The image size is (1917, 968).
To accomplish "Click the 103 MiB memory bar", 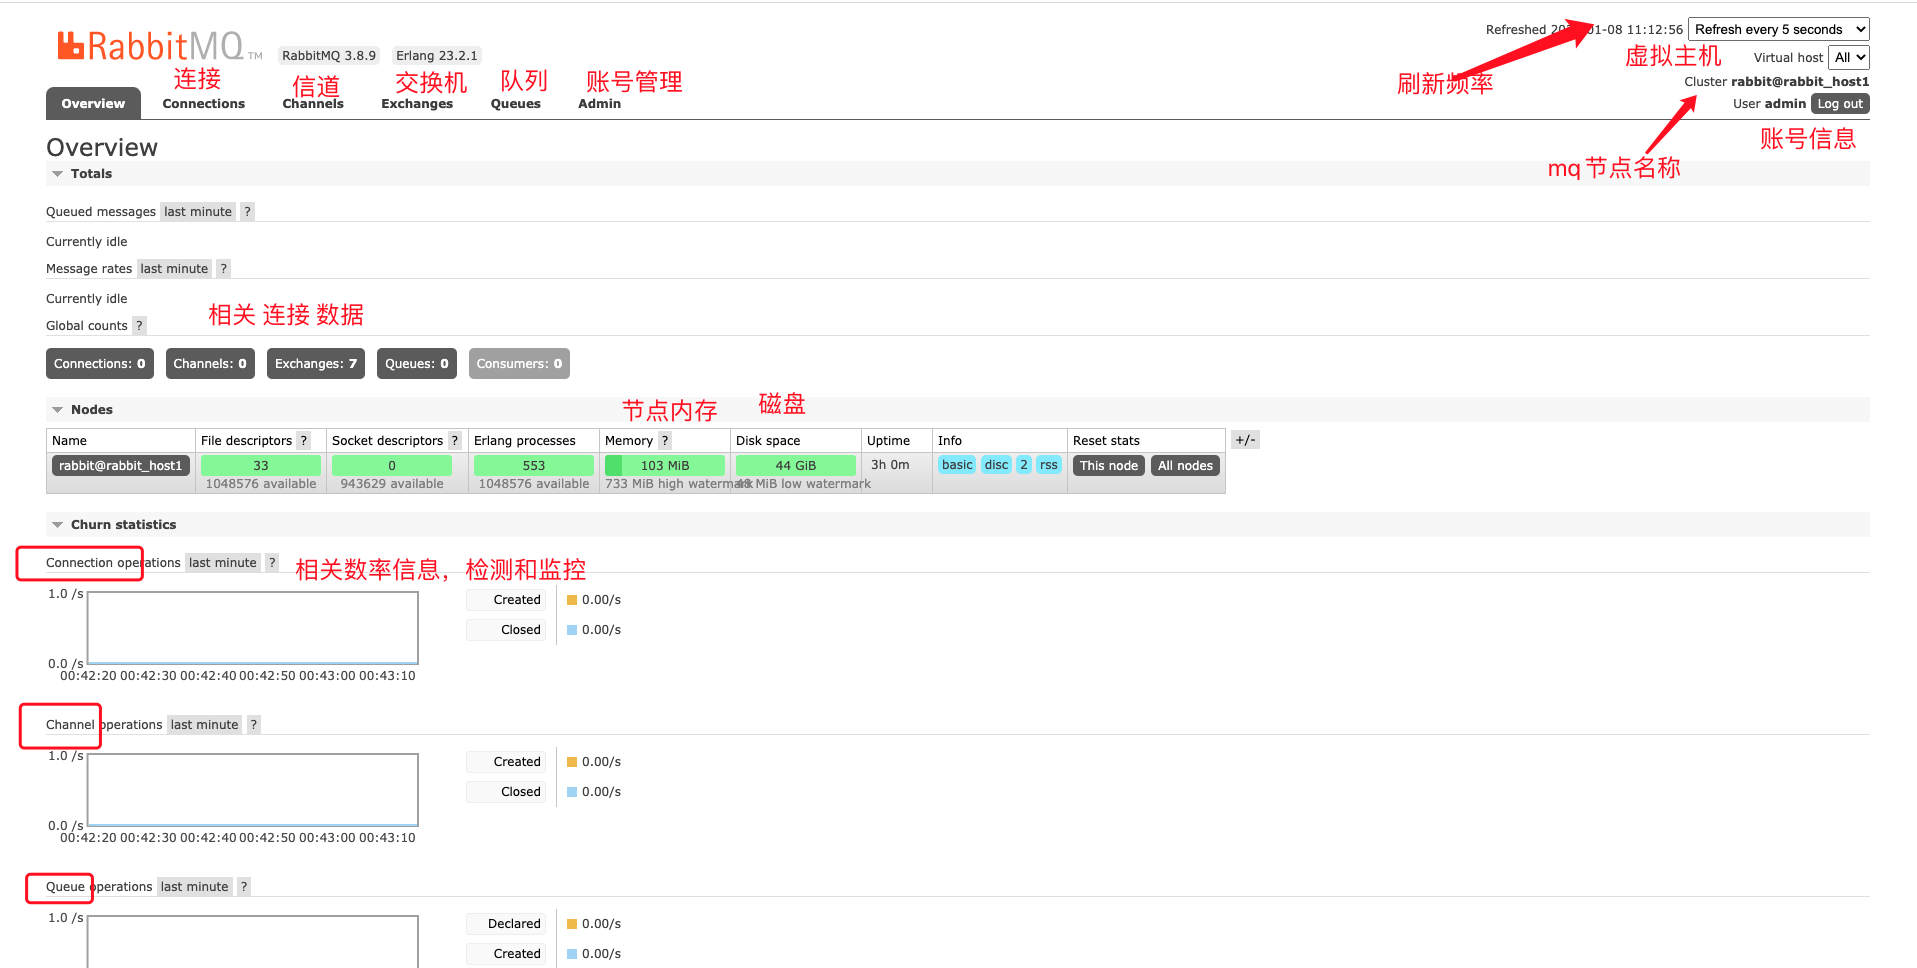I will coord(665,465).
